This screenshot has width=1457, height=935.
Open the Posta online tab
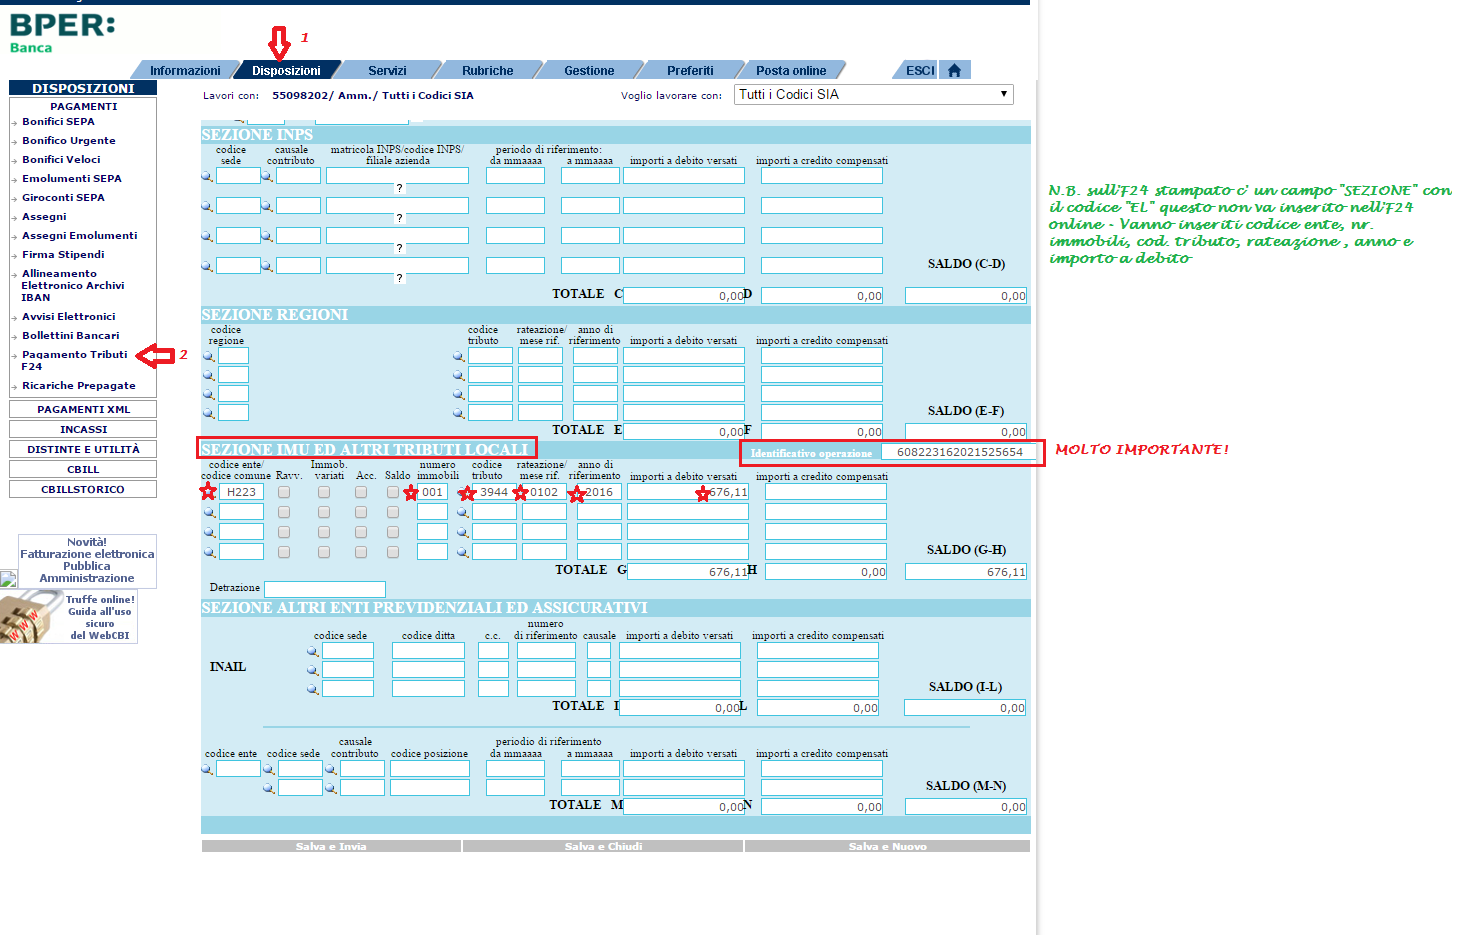(x=790, y=70)
